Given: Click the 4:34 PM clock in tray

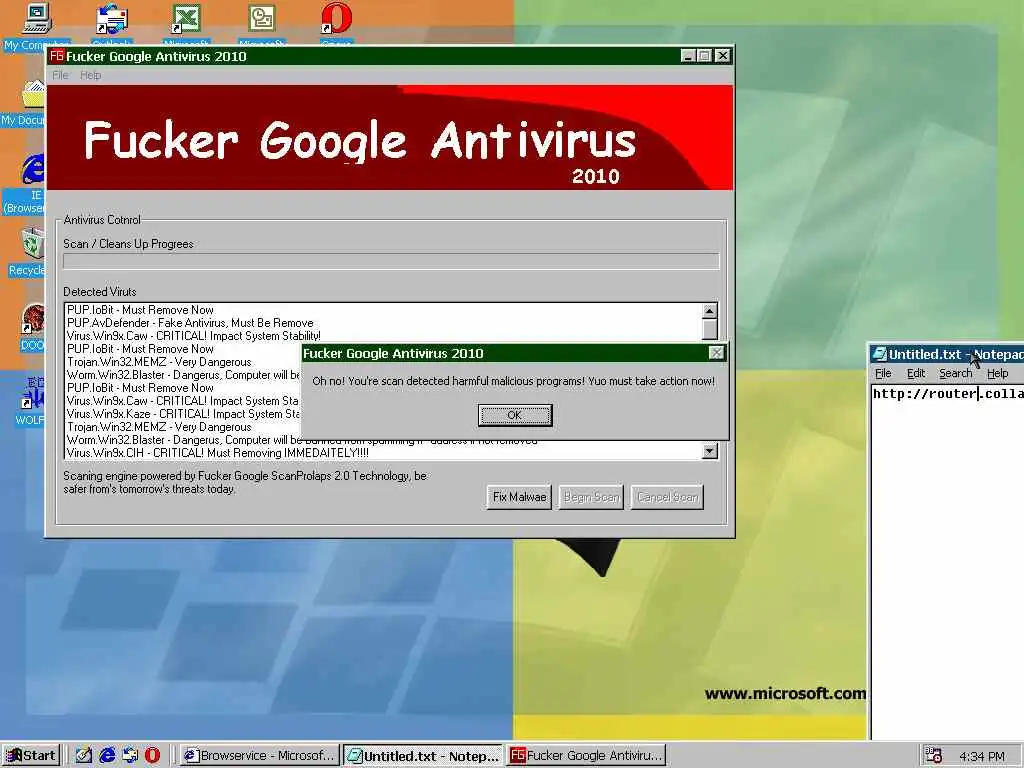Looking at the screenshot, I should [982, 756].
